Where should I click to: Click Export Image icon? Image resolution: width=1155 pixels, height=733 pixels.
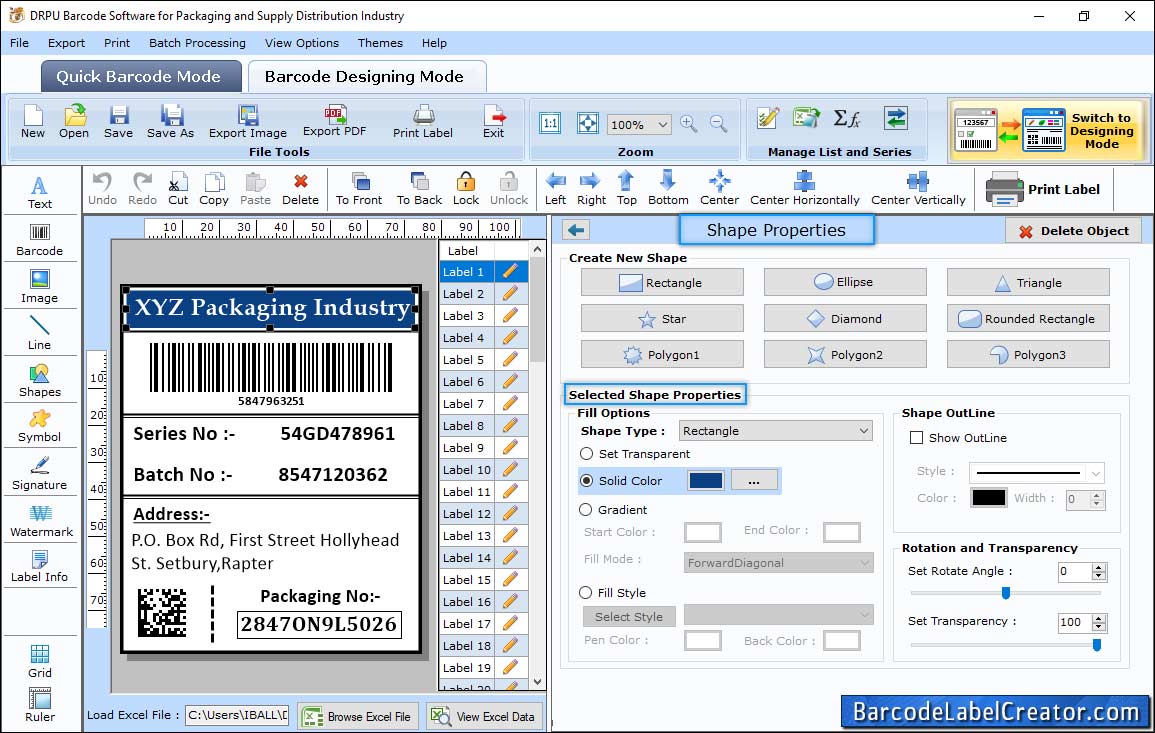pyautogui.click(x=248, y=122)
